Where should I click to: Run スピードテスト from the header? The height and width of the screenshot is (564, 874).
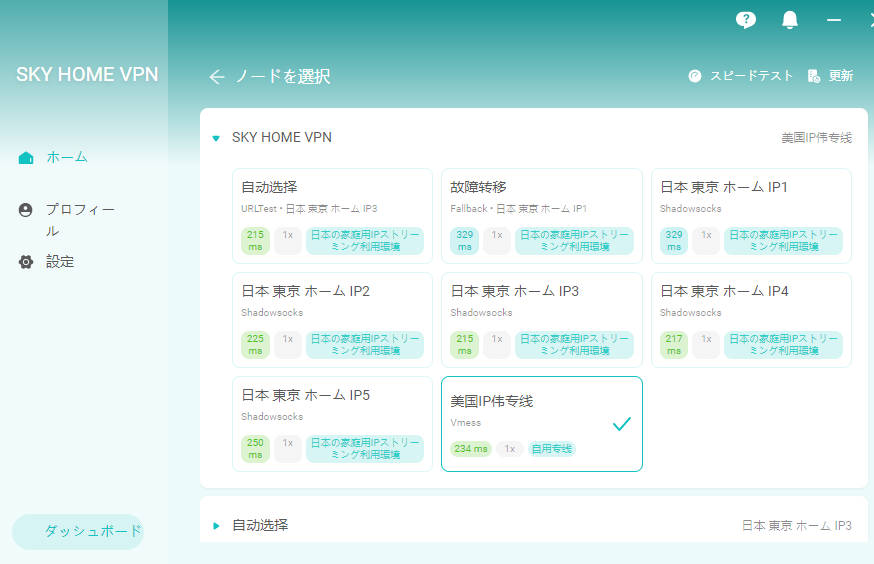coord(751,76)
